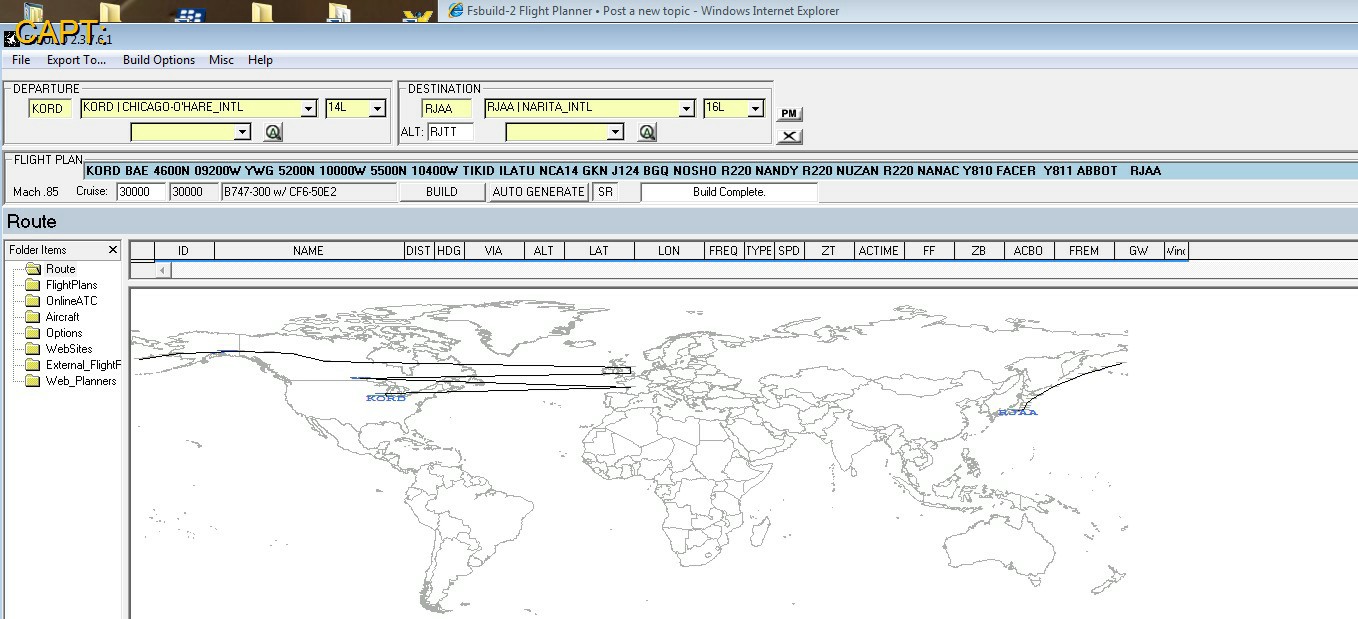Click the ALT column header
Image resolution: width=1358 pixels, height=619 pixels.
coord(544,251)
